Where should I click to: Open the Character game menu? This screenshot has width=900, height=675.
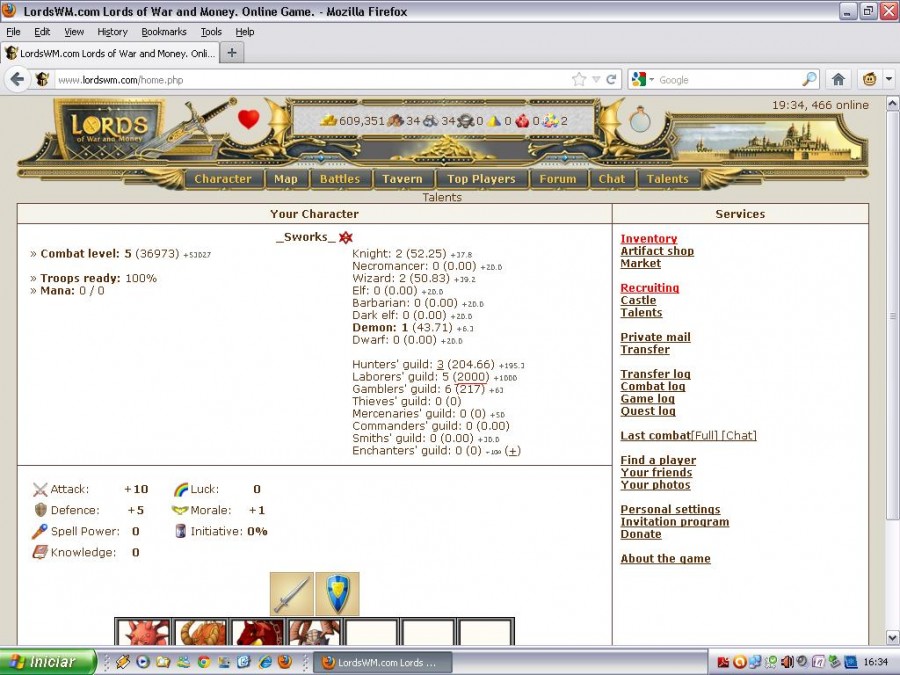tap(223, 179)
